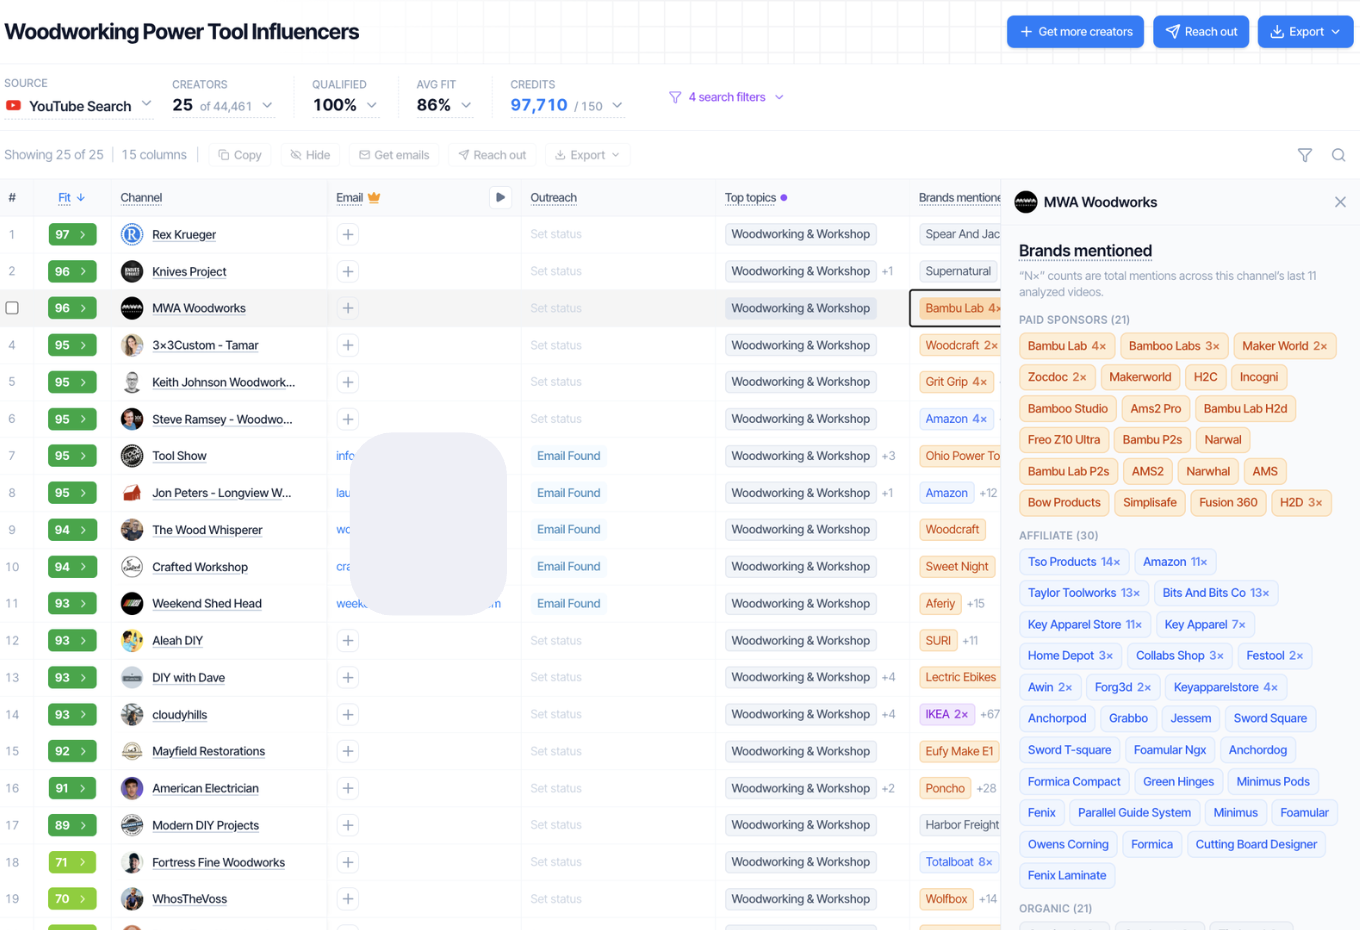
Task: Click Reach out in table toolbar
Action: coord(492,155)
